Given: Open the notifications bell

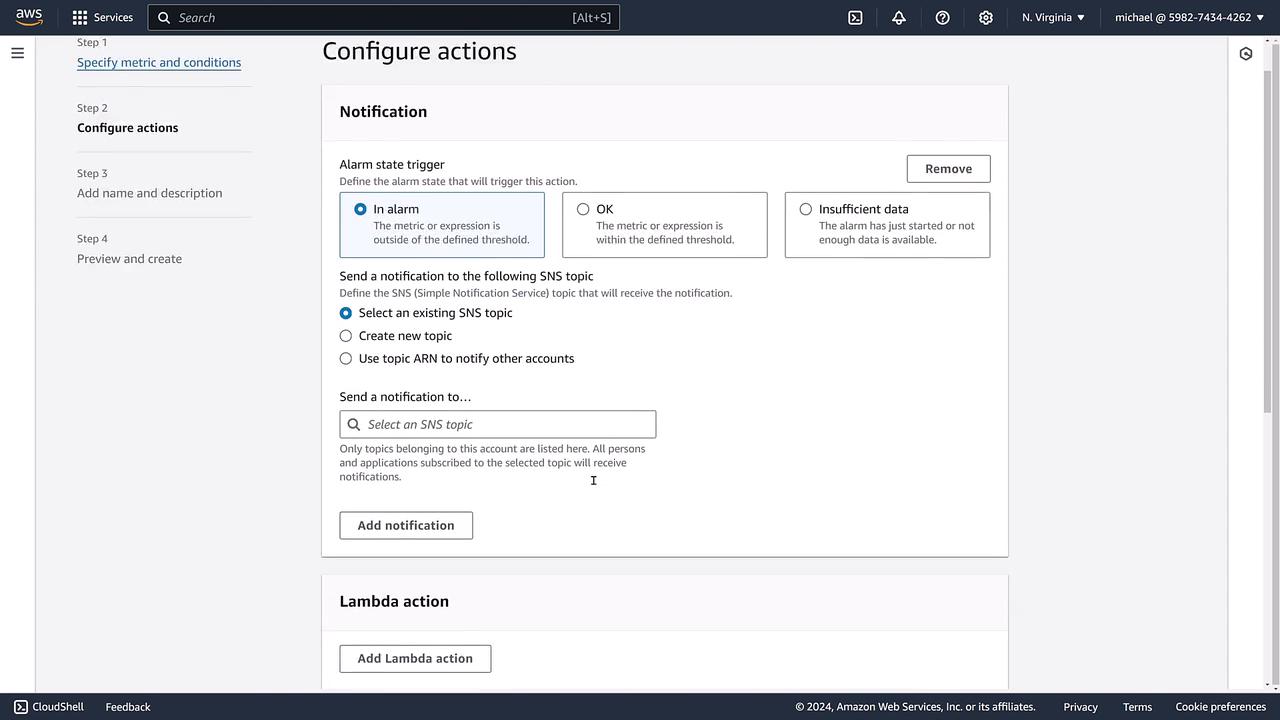Looking at the screenshot, I should 899,17.
